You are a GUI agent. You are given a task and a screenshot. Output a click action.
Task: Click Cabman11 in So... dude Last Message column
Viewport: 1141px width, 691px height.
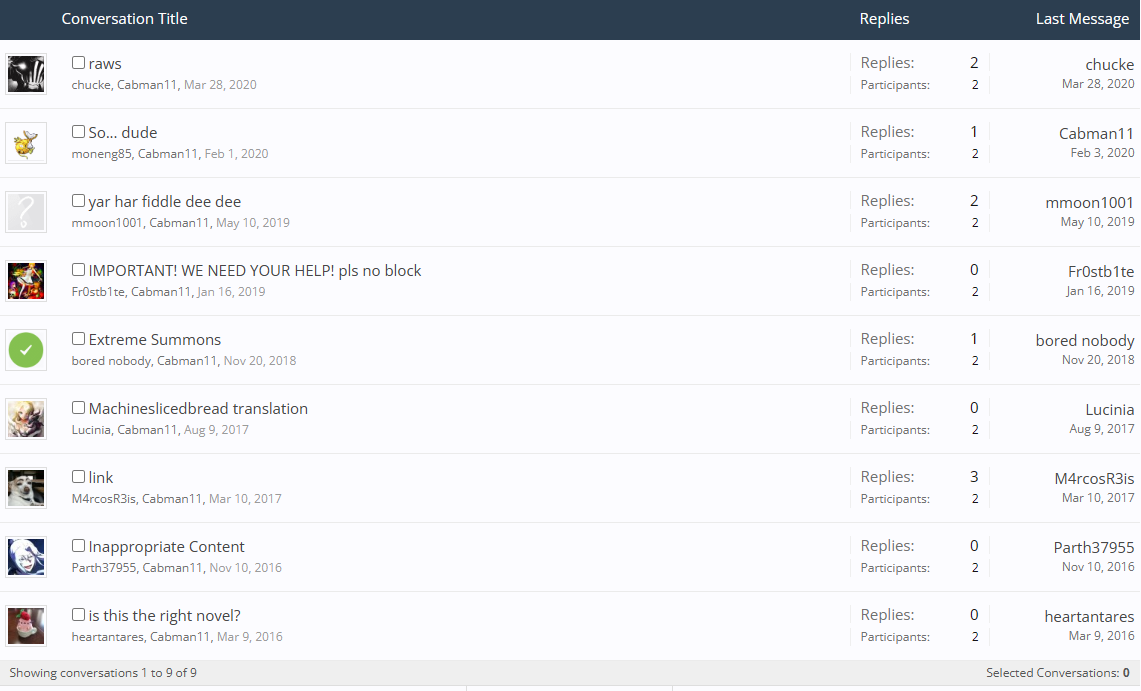click(x=1096, y=133)
